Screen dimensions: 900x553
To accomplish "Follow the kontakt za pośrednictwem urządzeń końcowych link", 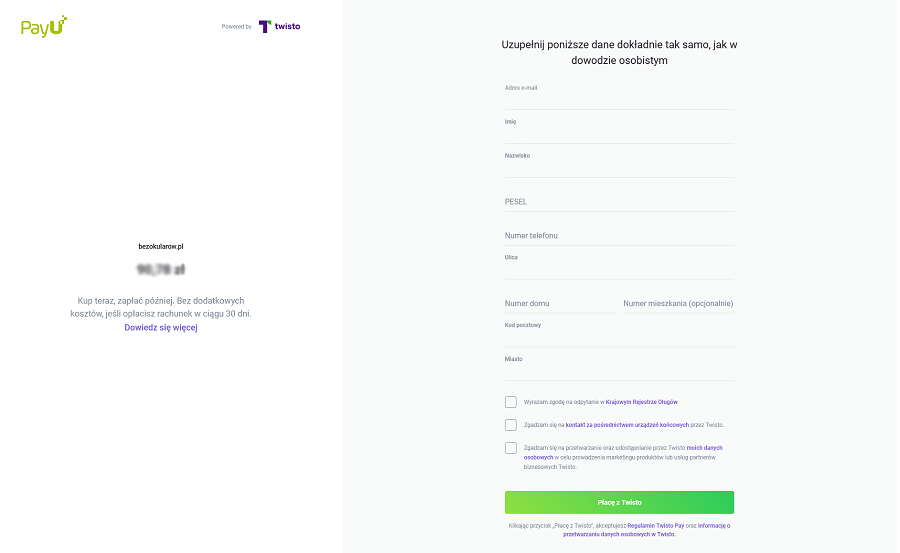I will pyautogui.click(x=627, y=425).
